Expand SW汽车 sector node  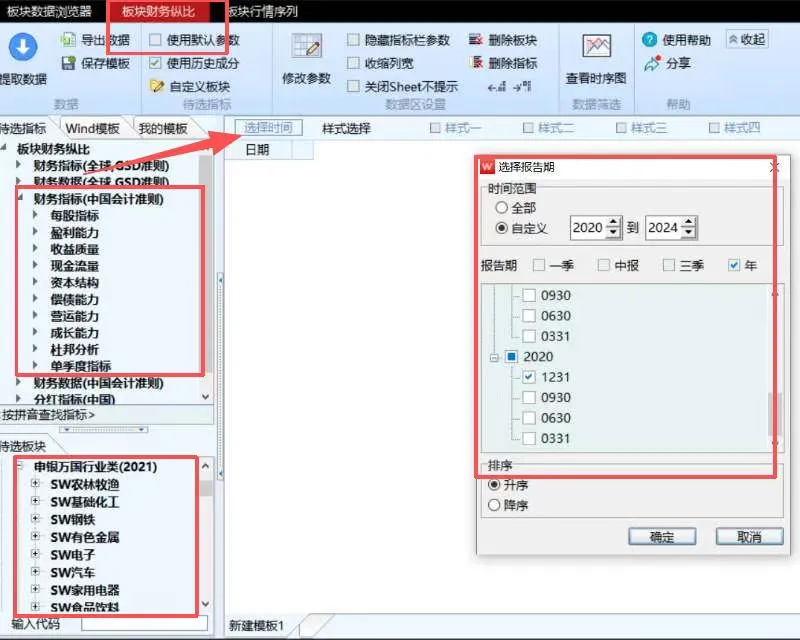35,571
